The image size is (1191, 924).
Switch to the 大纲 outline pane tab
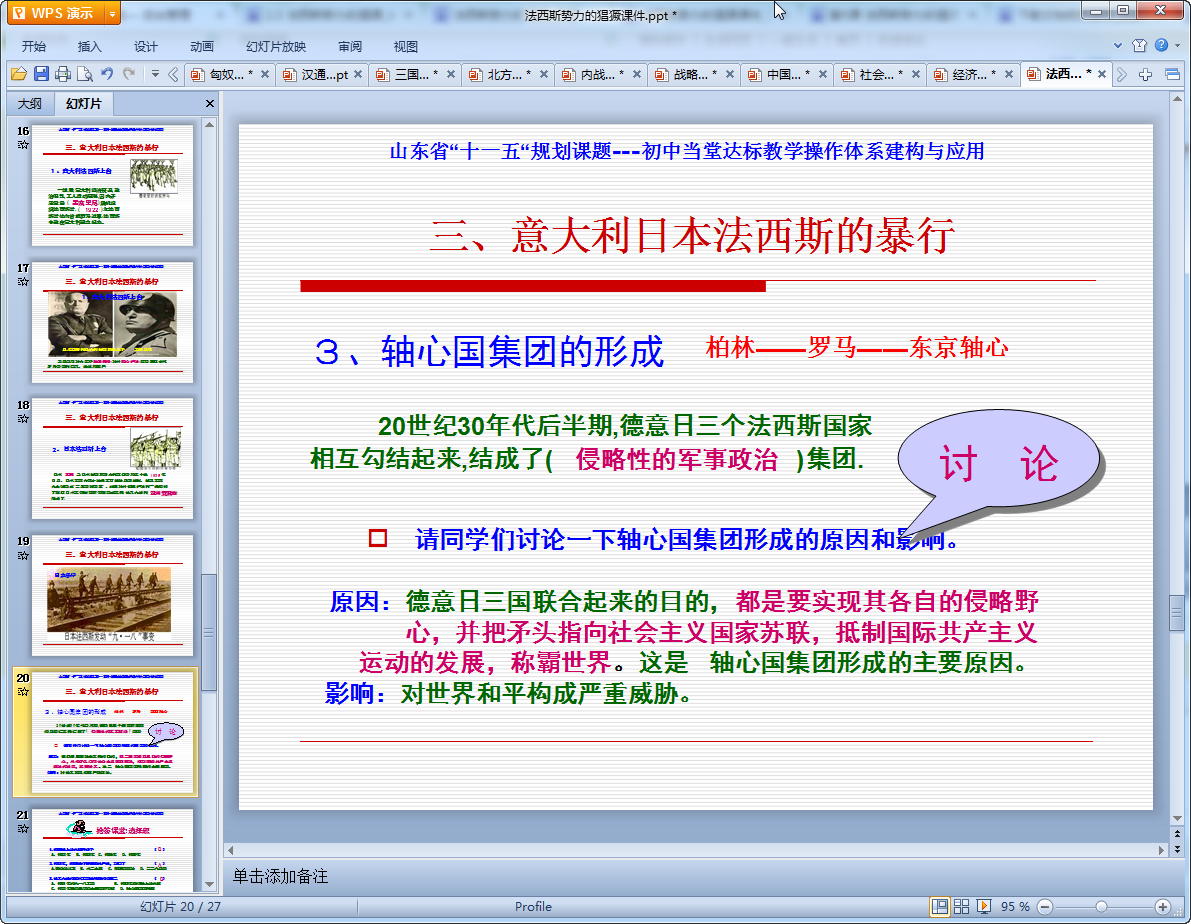point(30,103)
